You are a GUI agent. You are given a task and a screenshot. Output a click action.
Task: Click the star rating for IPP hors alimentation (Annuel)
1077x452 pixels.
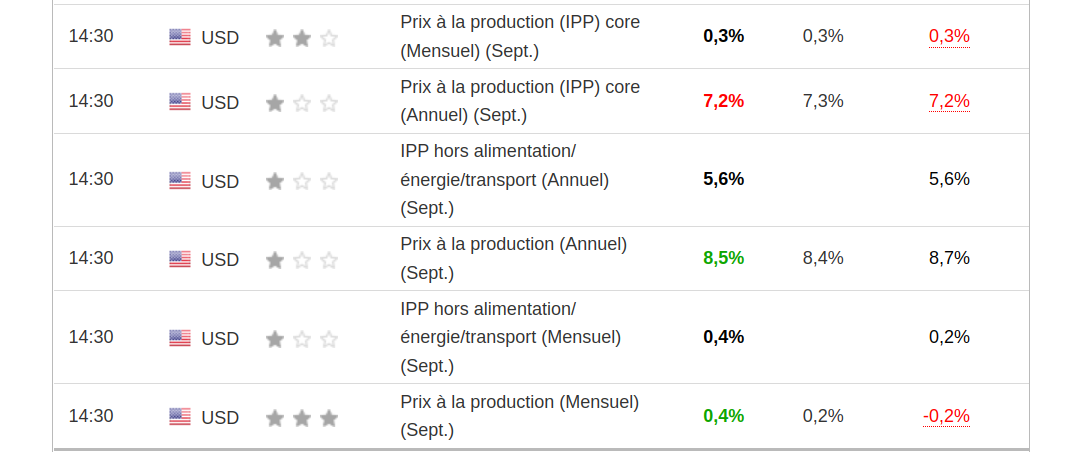(x=302, y=181)
